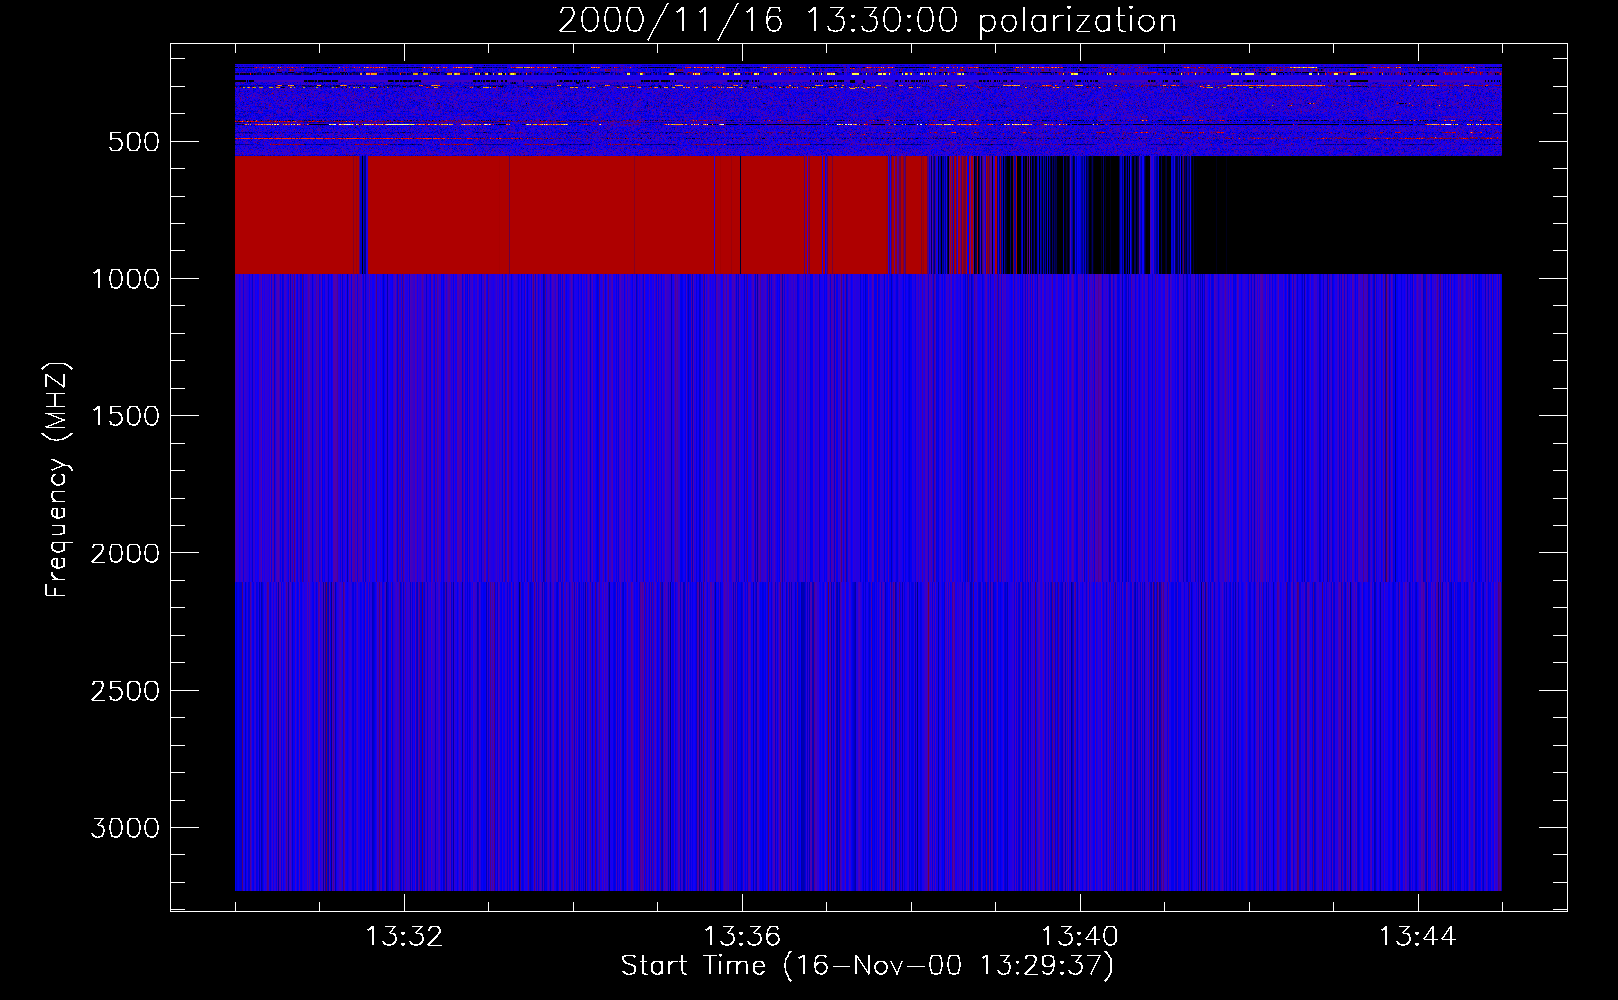
Task: Click the 3000 frequency tick label
Action: coord(125,828)
